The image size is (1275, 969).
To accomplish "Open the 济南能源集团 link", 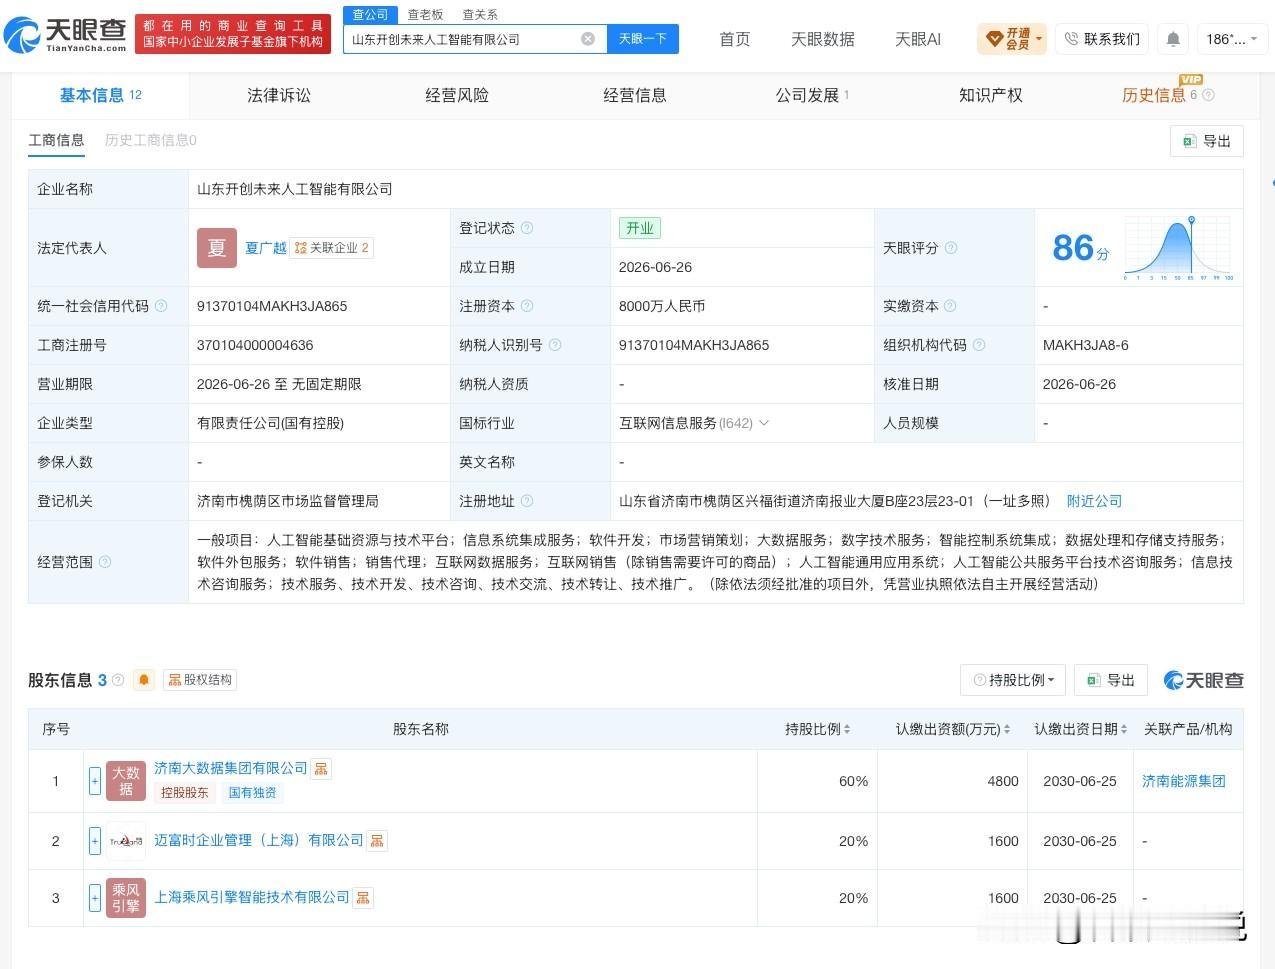I will click(x=1184, y=781).
